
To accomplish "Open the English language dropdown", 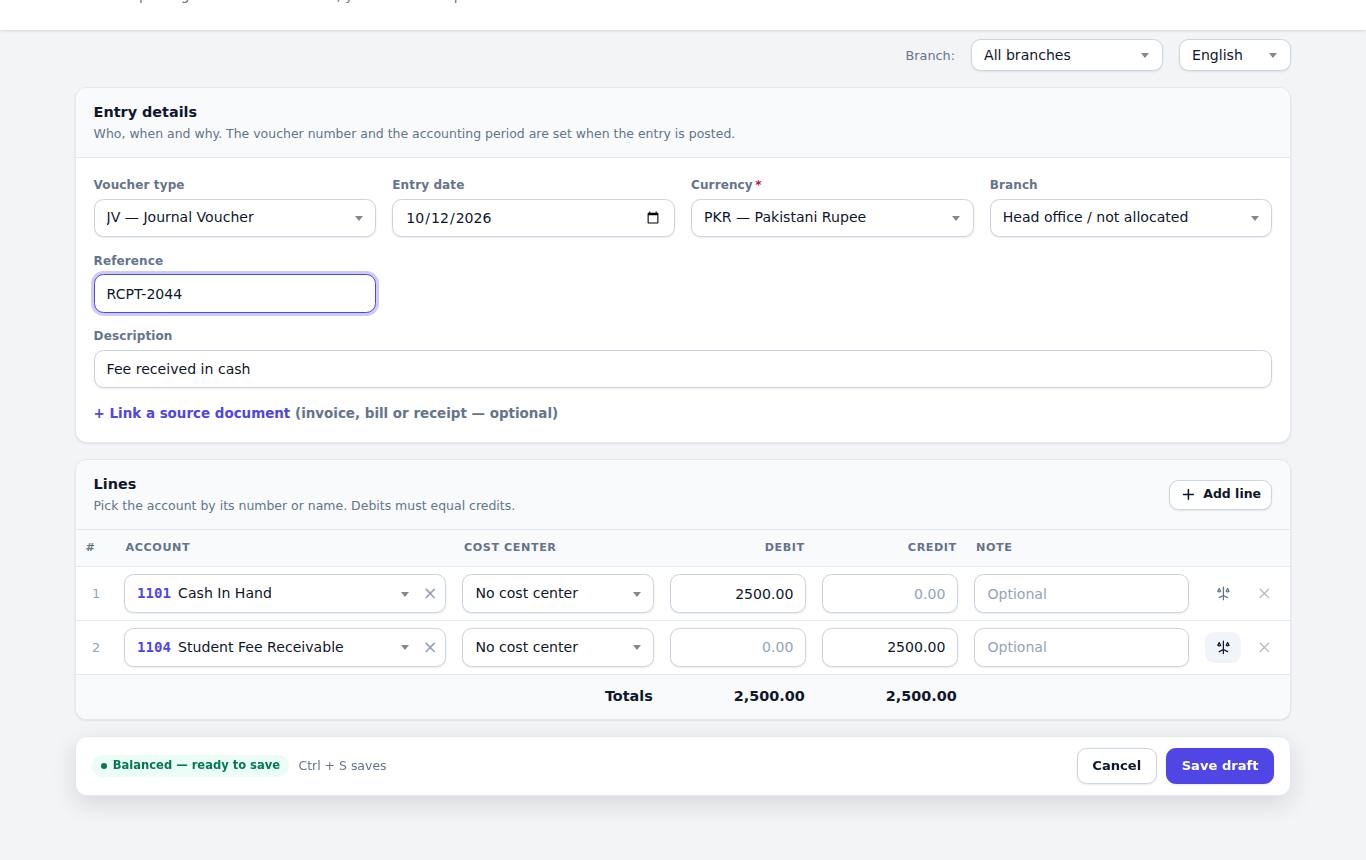I will pyautogui.click(x=1234, y=55).
